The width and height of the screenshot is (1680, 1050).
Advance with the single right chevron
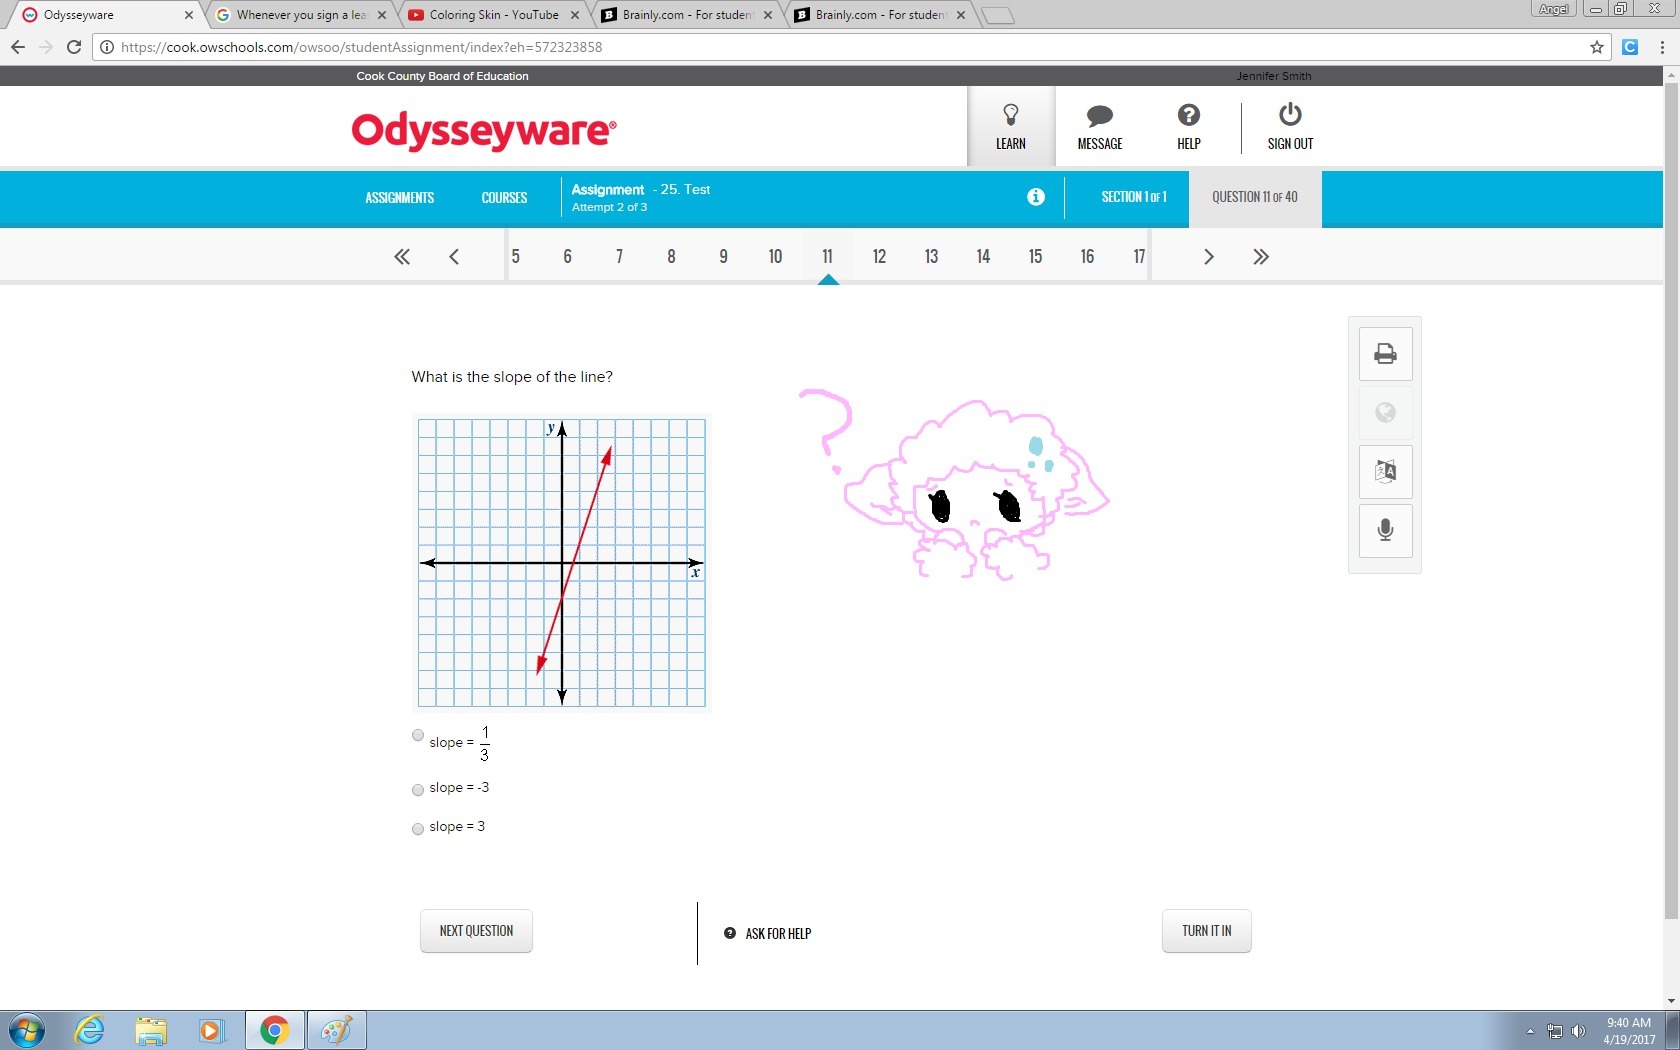click(x=1208, y=257)
